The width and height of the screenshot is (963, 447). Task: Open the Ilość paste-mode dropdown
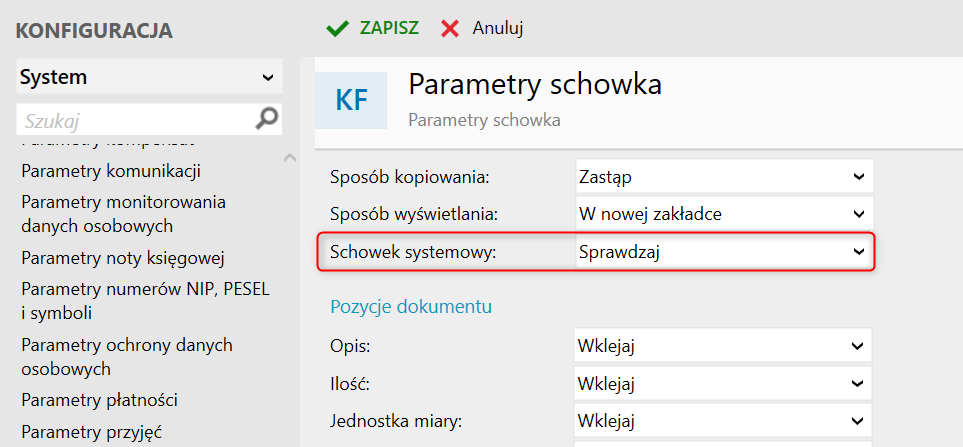722,383
